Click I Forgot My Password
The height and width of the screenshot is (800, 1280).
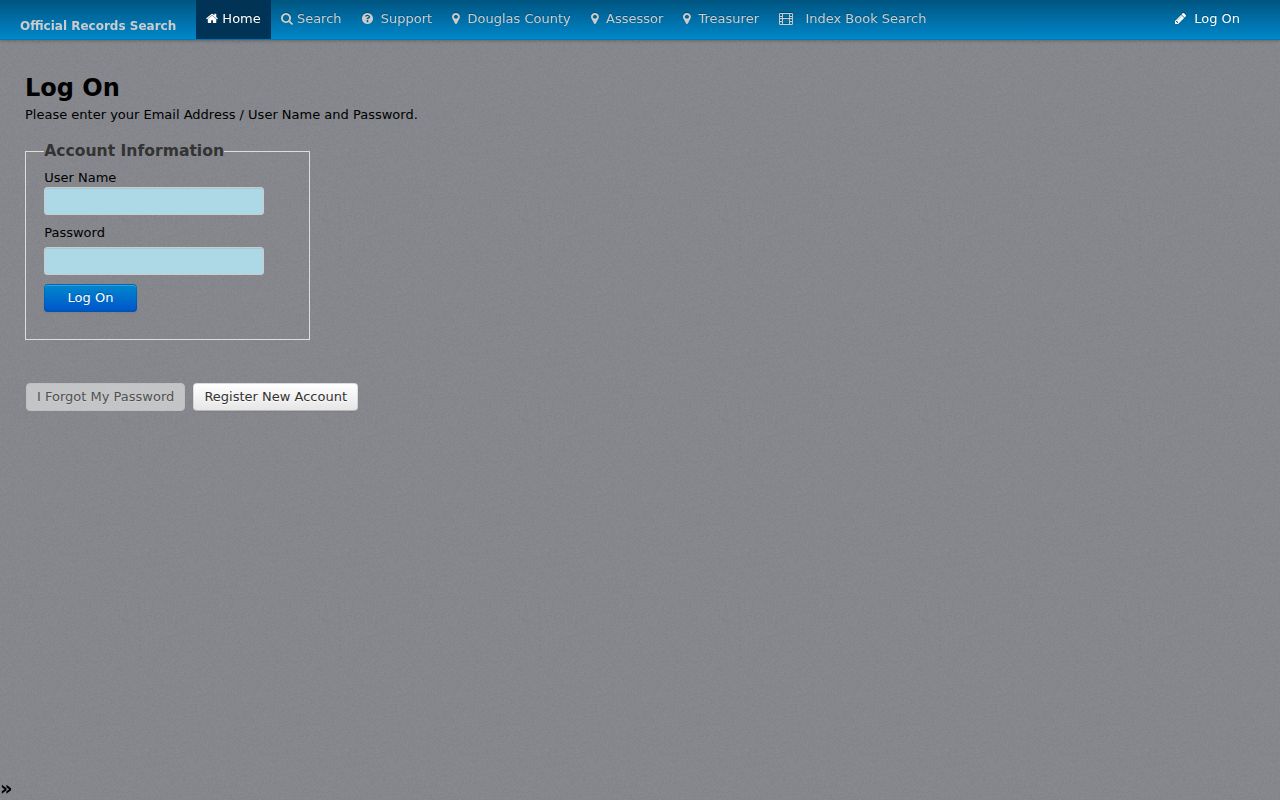click(x=105, y=397)
